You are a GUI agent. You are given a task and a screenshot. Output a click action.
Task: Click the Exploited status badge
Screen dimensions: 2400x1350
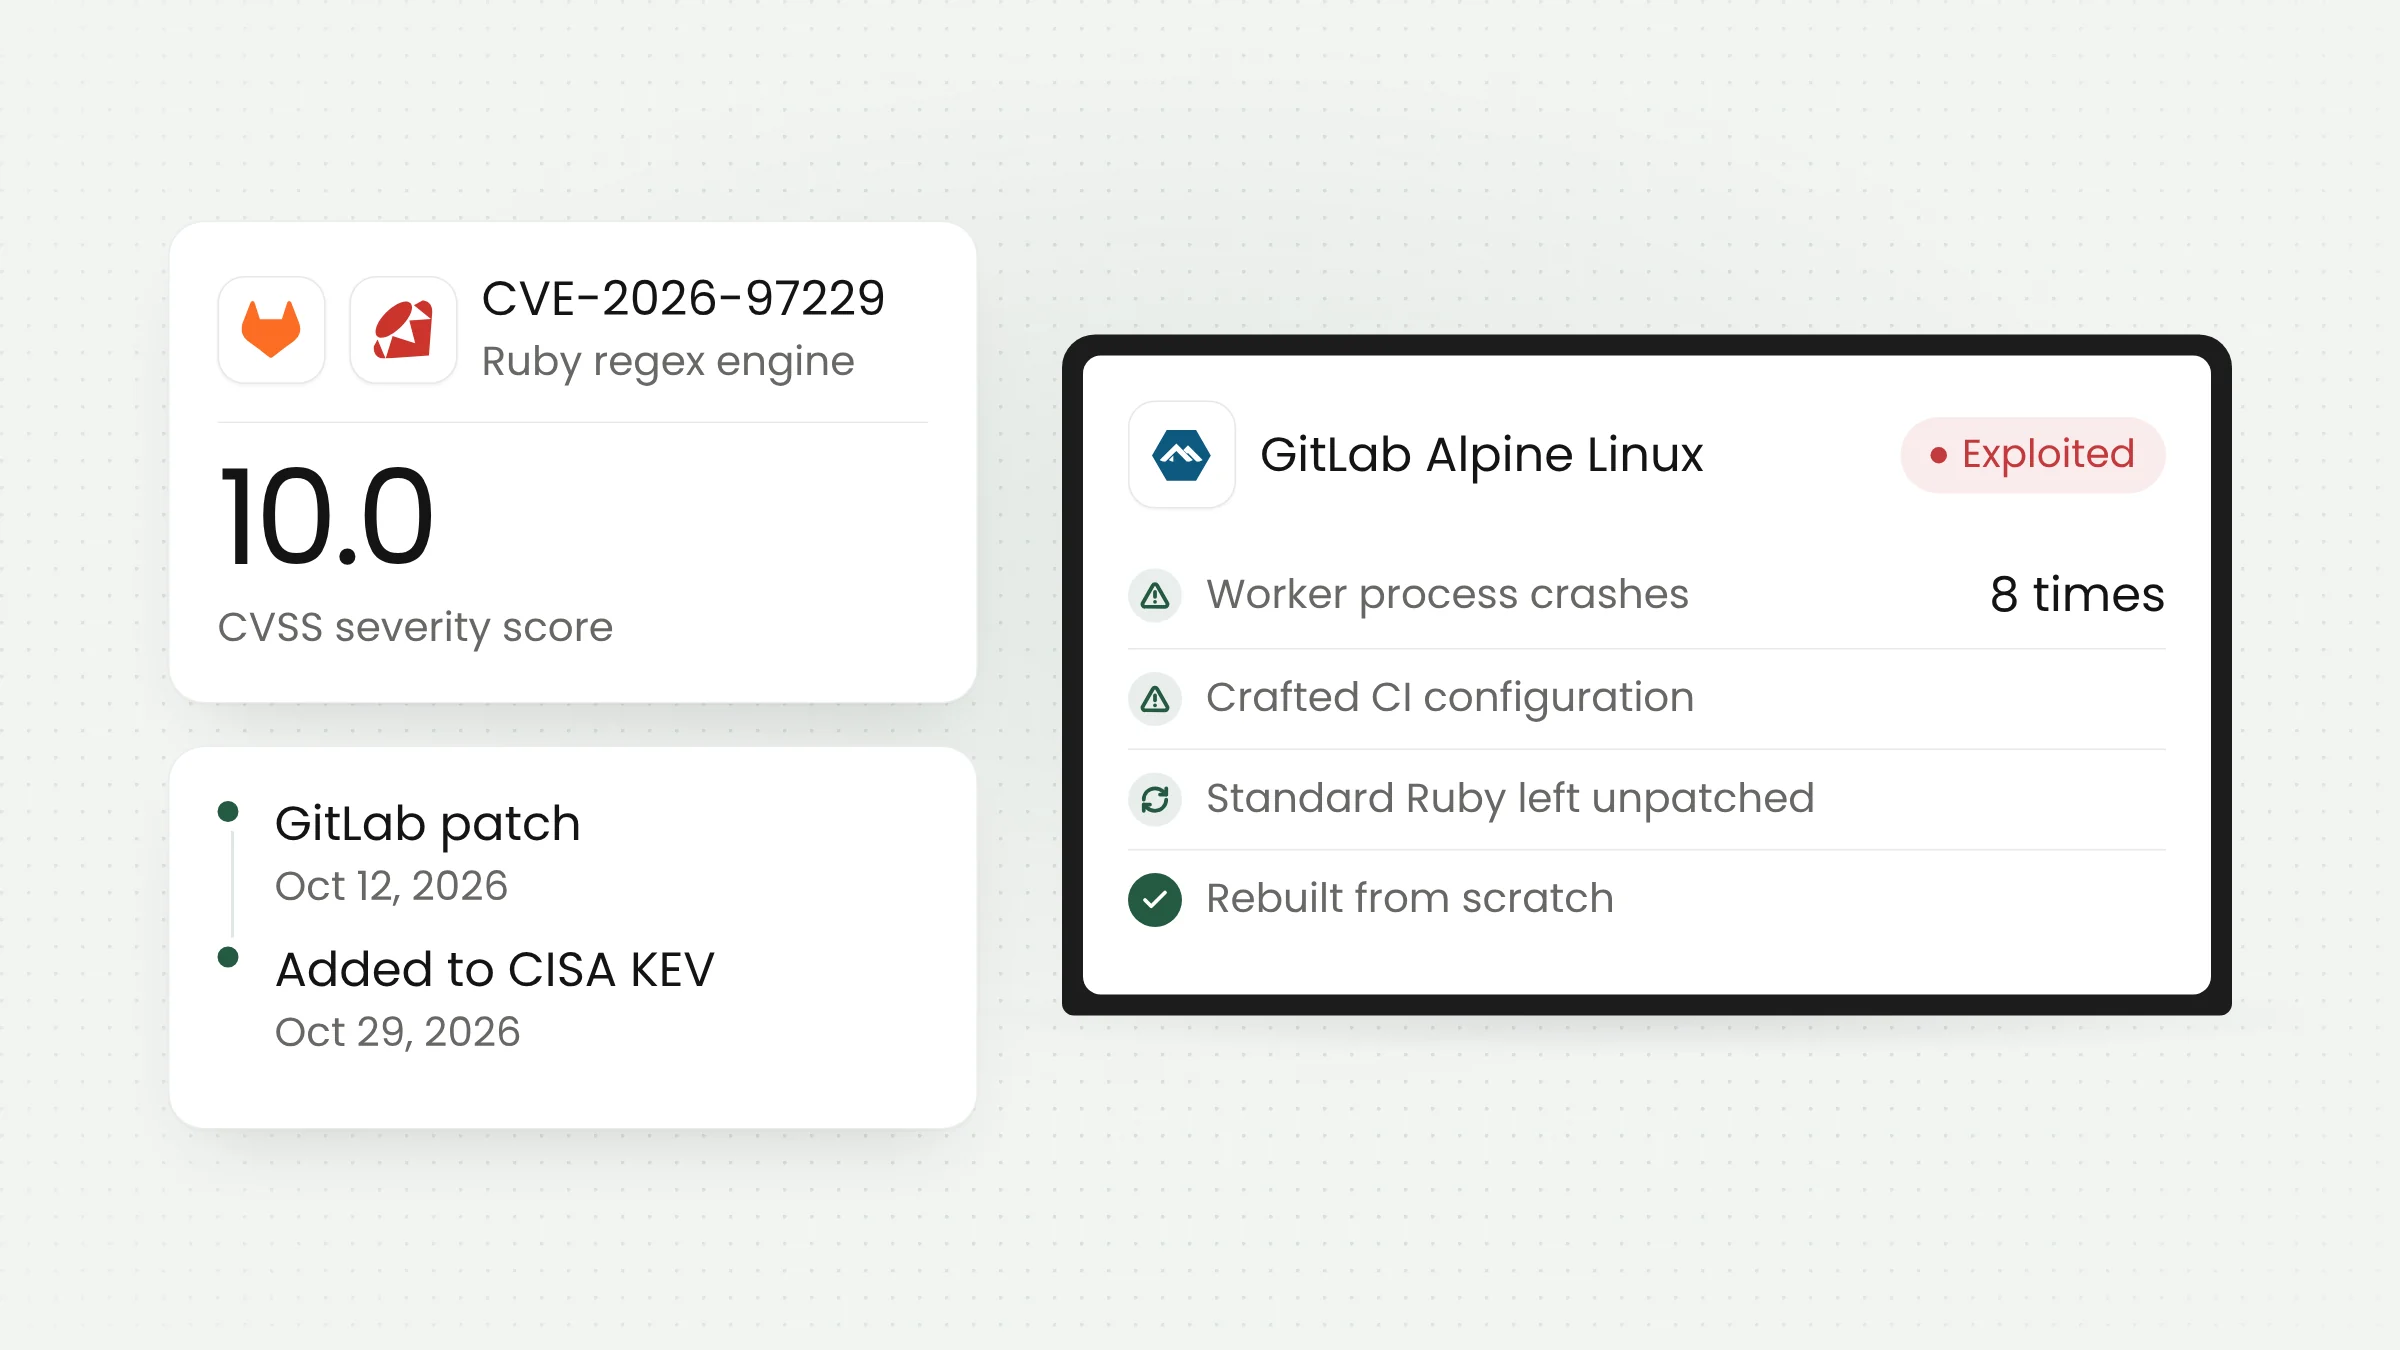[x=2033, y=455]
